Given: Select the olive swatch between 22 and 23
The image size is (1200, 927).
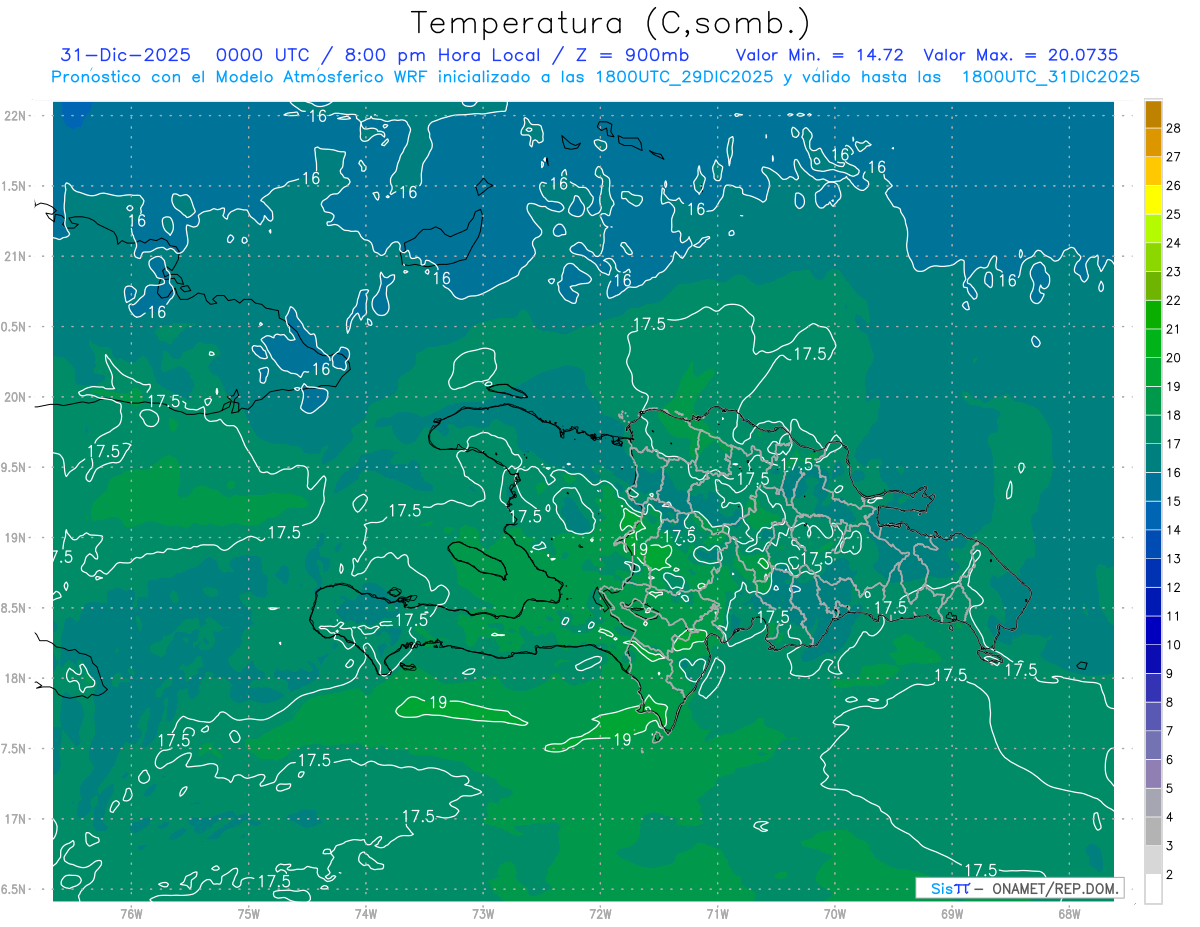Looking at the screenshot, I should click(1153, 286).
